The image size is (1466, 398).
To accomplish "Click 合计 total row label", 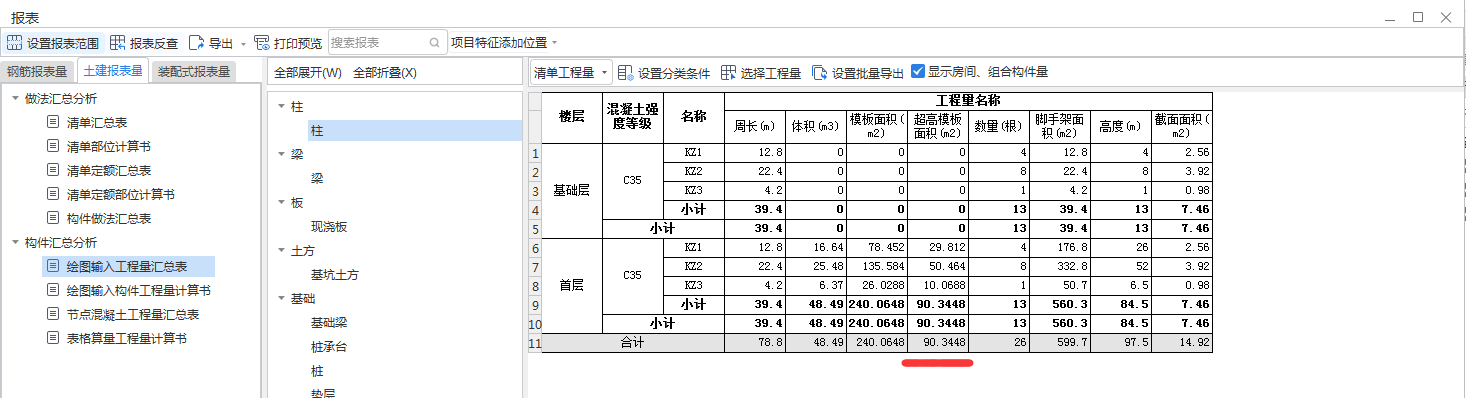I will pos(632,342).
